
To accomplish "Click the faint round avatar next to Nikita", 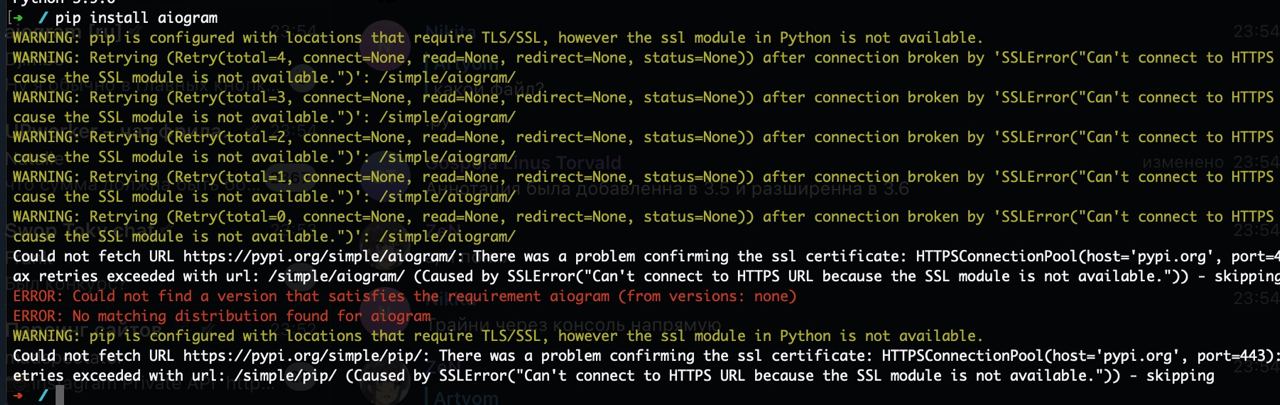I will coord(385,40).
